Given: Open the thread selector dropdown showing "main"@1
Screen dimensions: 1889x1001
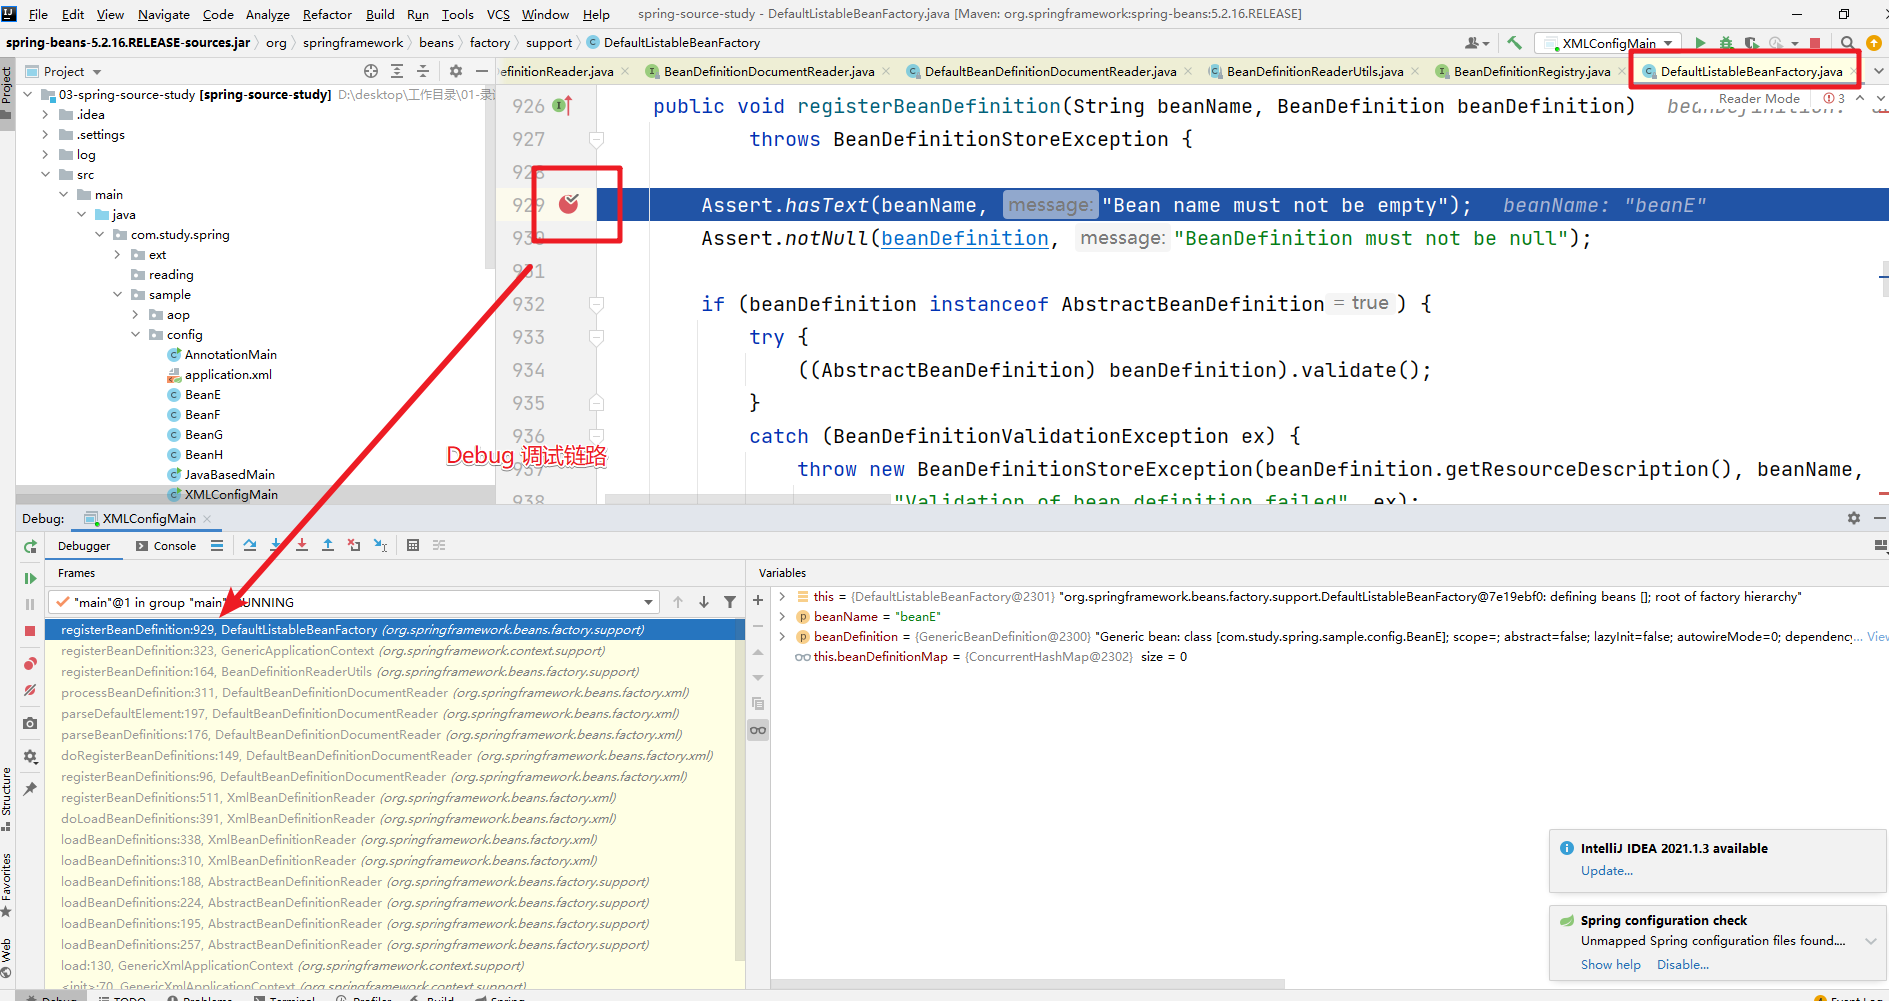Looking at the screenshot, I should [x=356, y=602].
